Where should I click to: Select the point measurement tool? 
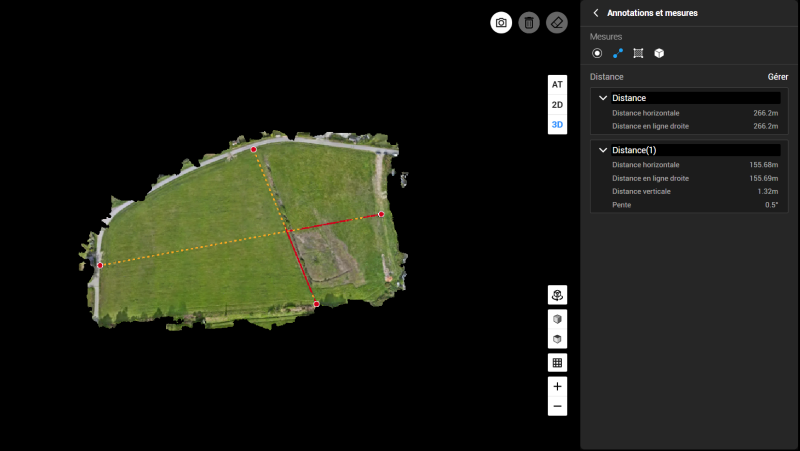click(597, 53)
